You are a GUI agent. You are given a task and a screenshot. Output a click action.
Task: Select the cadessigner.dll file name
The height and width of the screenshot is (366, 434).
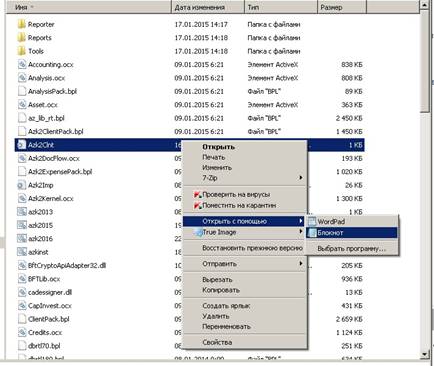click(x=50, y=292)
